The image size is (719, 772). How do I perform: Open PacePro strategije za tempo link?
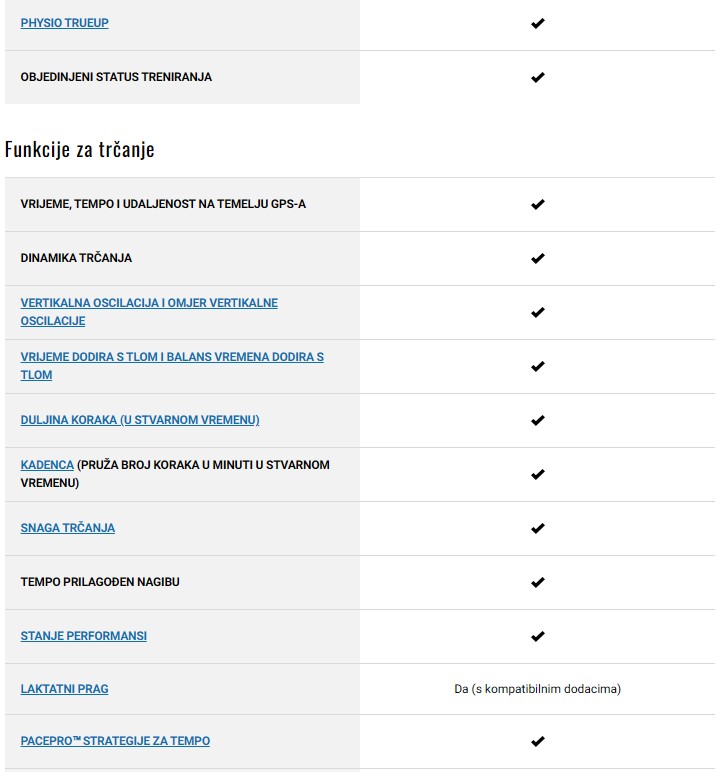click(115, 741)
